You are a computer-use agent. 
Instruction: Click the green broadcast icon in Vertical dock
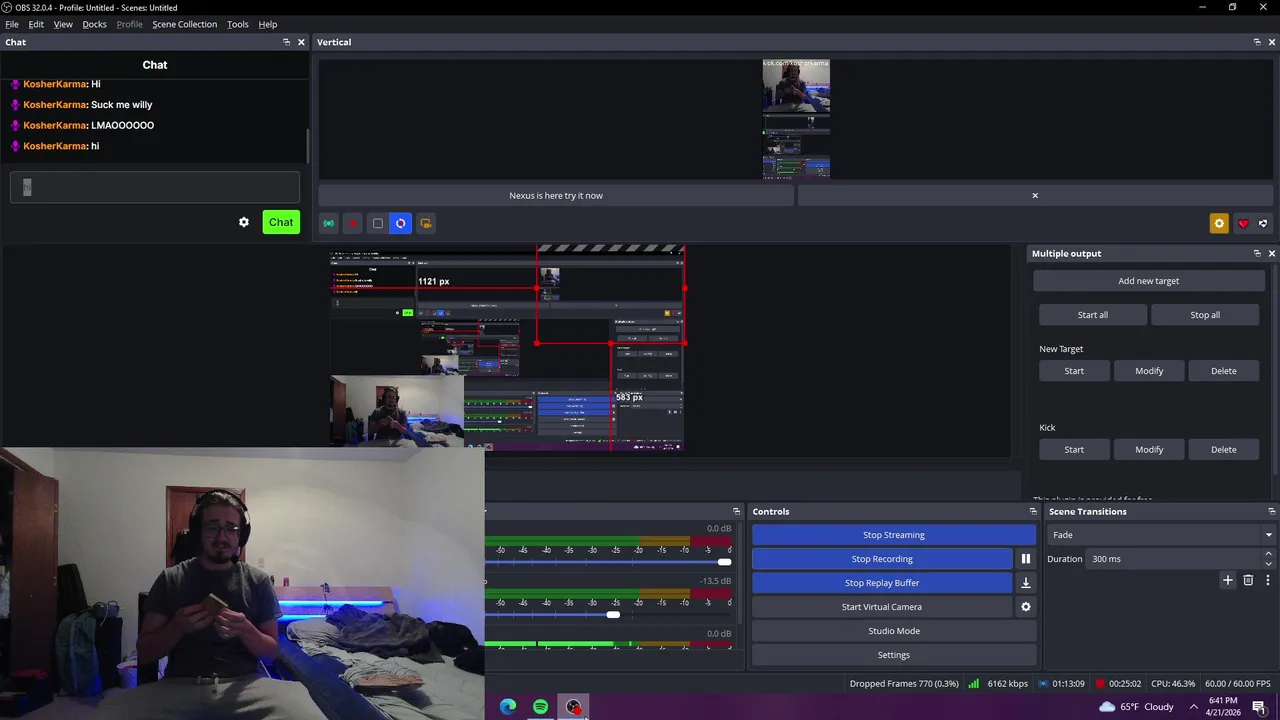(x=328, y=223)
